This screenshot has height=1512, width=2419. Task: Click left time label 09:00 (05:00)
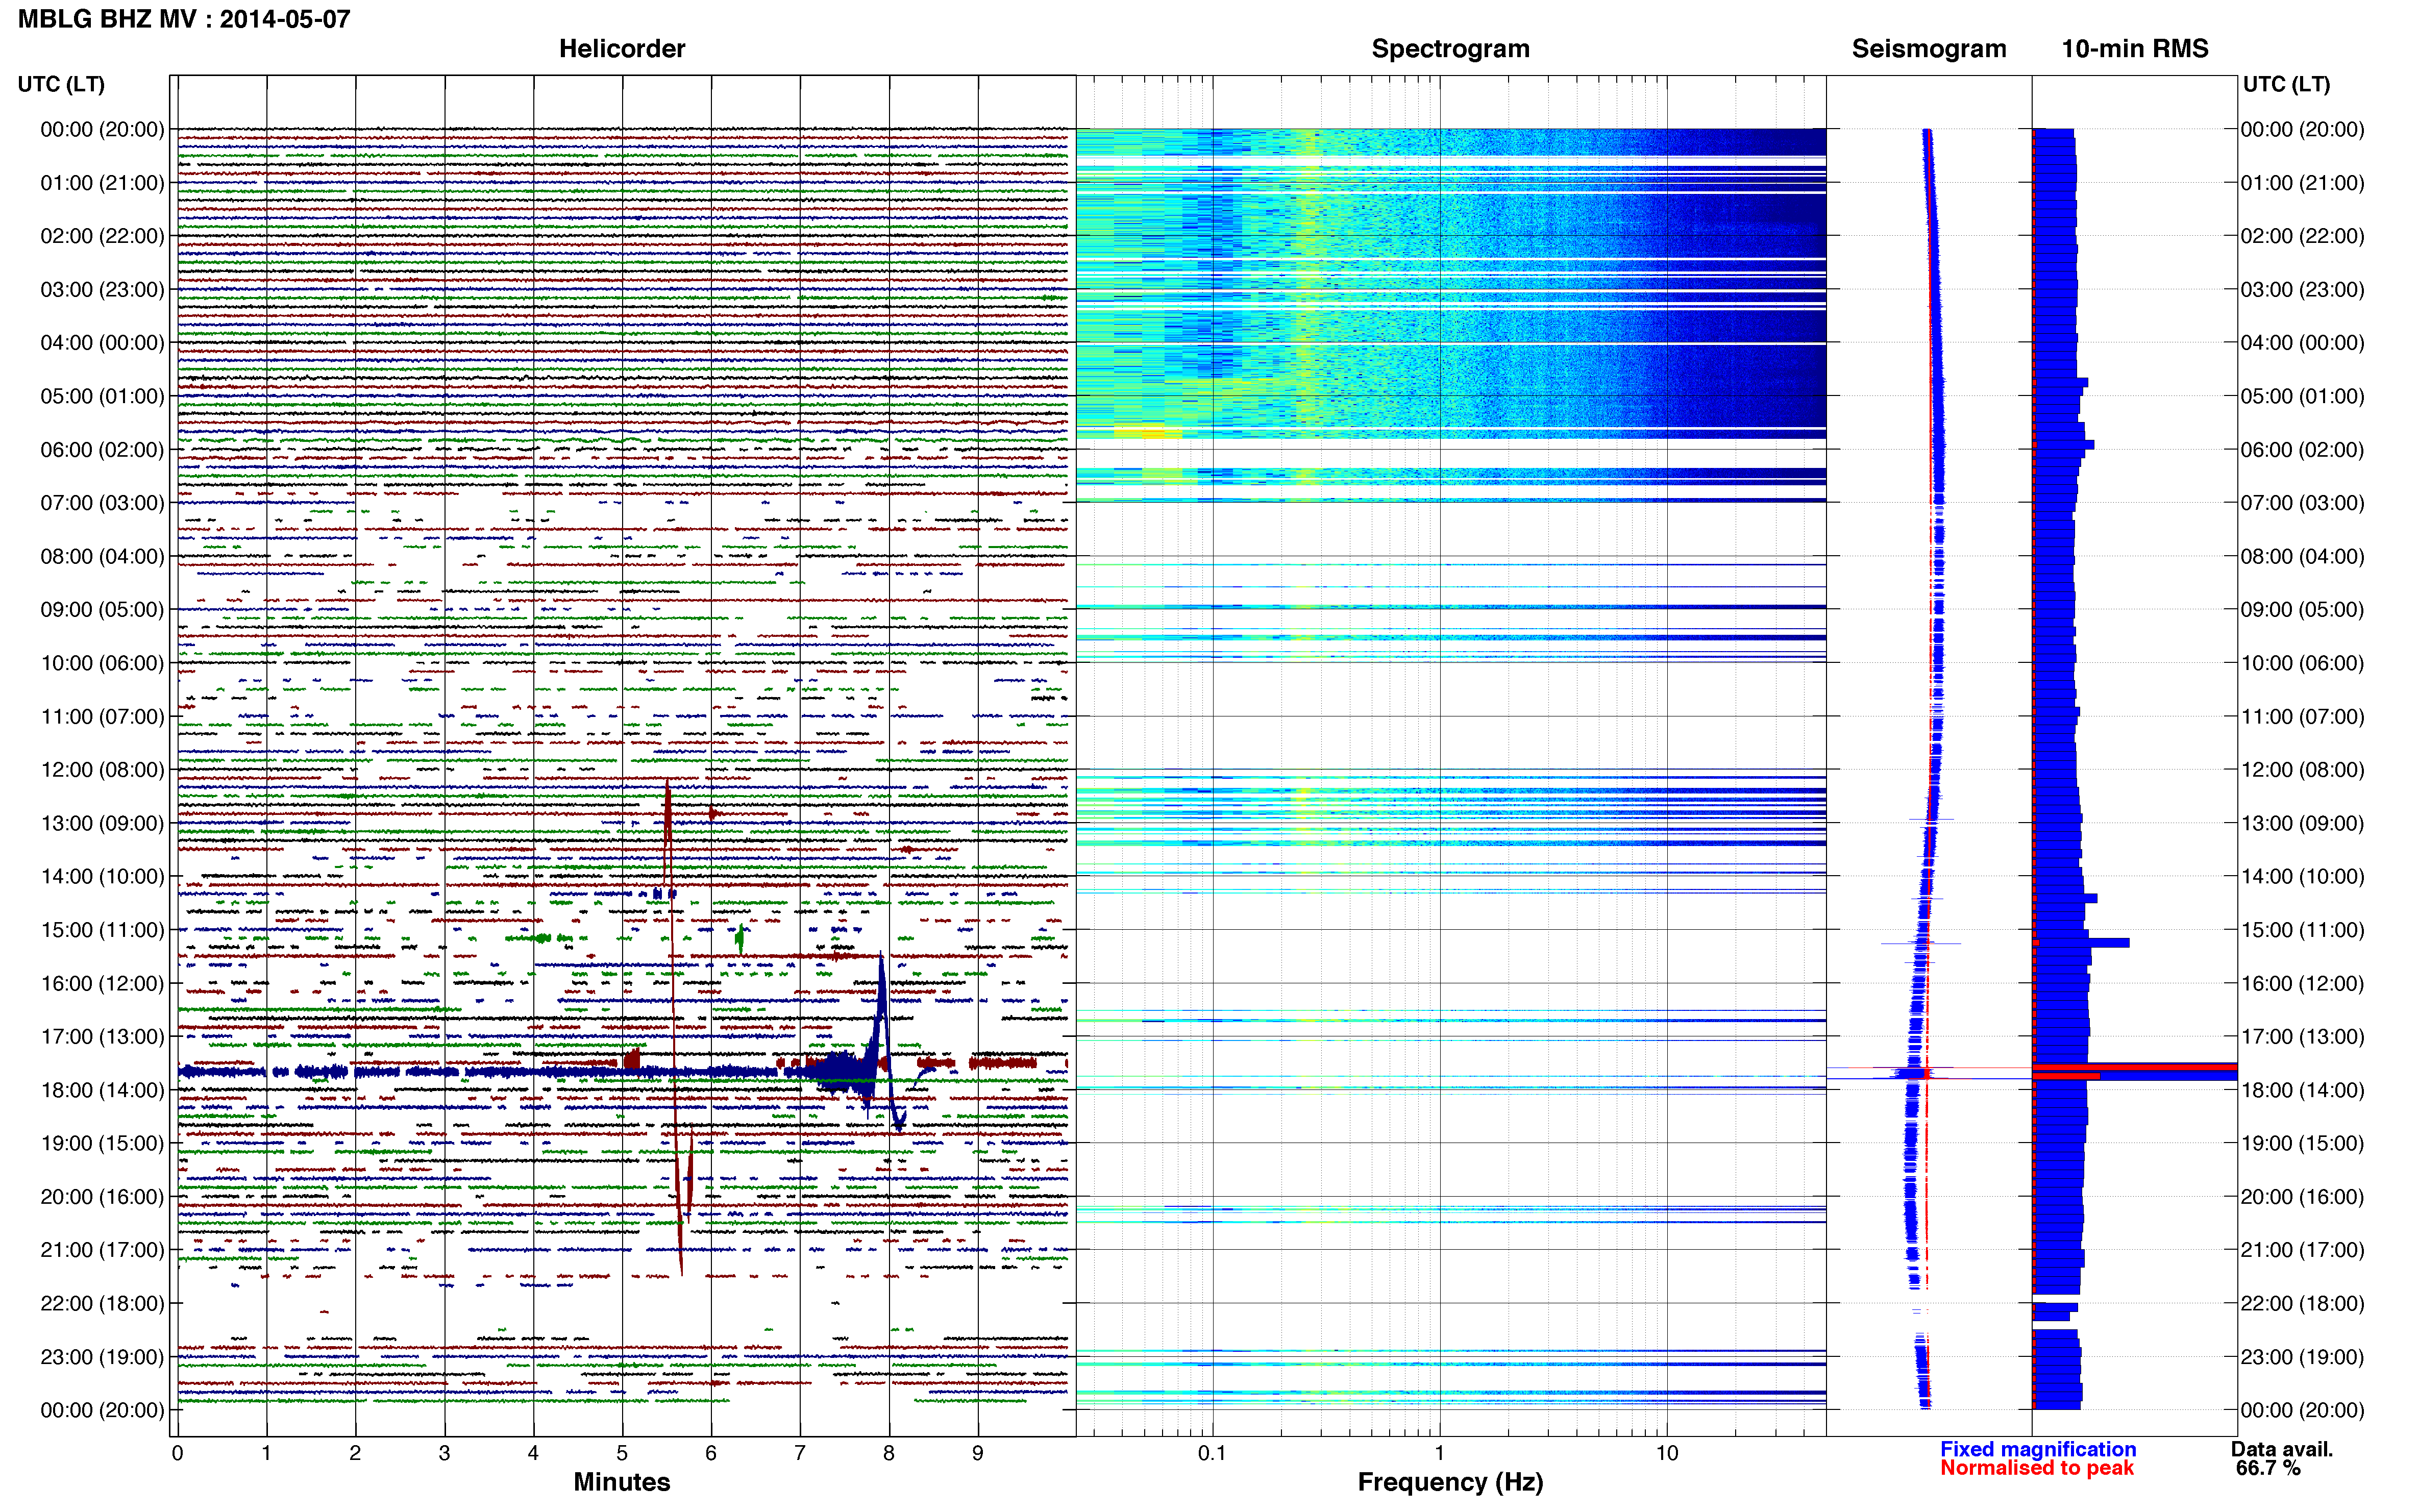(102, 610)
